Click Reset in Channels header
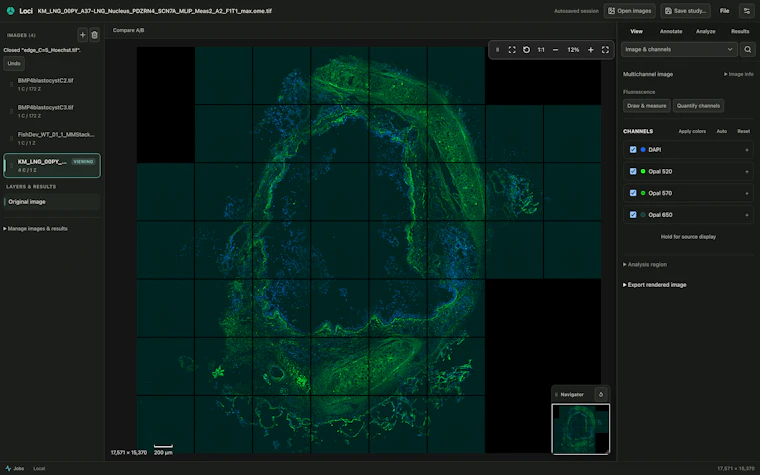760x475 pixels. pyautogui.click(x=743, y=131)
